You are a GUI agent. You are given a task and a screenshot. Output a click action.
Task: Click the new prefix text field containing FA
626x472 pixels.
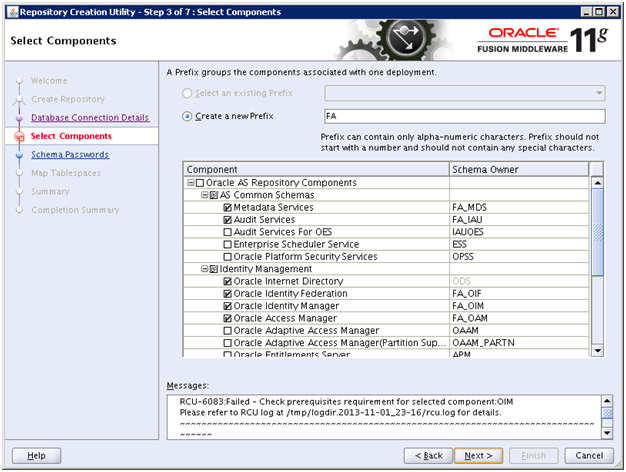pyautogui.click(x=465, y=116)
